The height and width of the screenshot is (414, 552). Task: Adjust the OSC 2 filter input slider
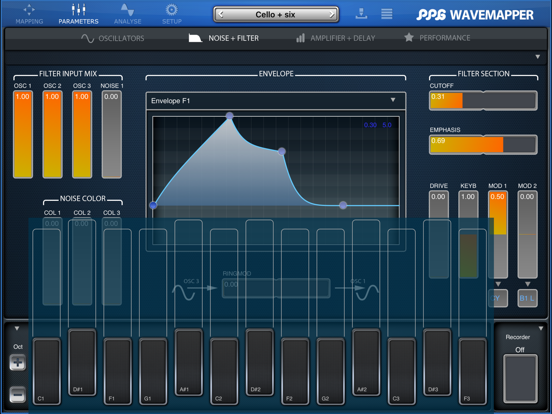(52, 134)
